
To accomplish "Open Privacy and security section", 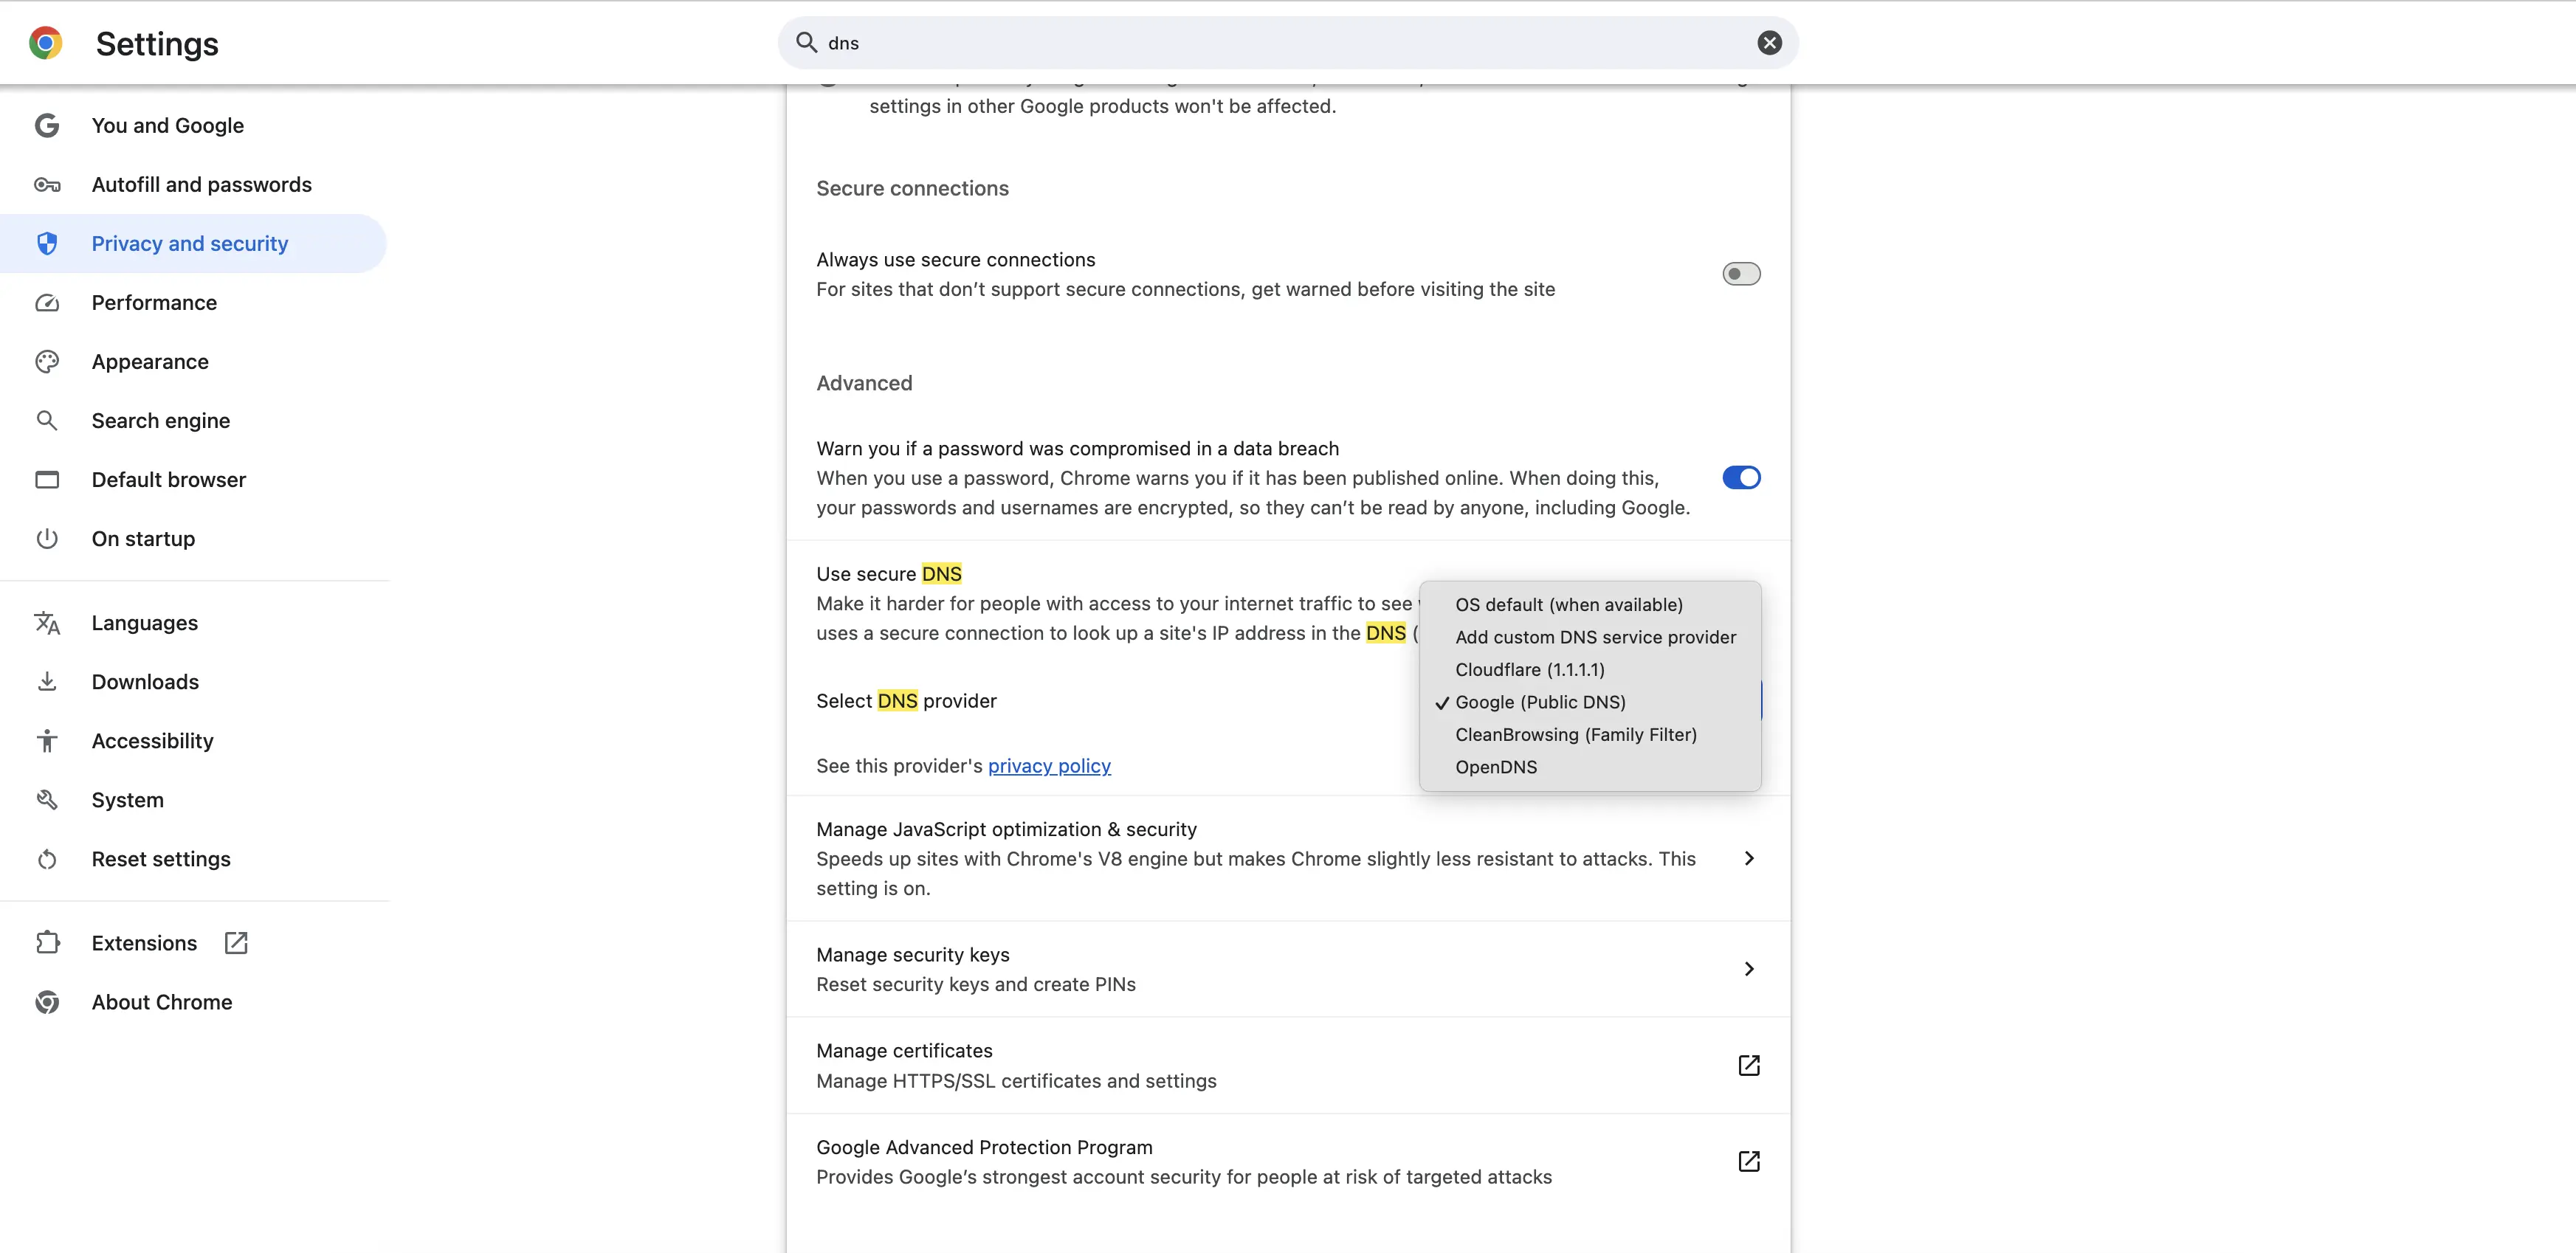I will [193, 244].
